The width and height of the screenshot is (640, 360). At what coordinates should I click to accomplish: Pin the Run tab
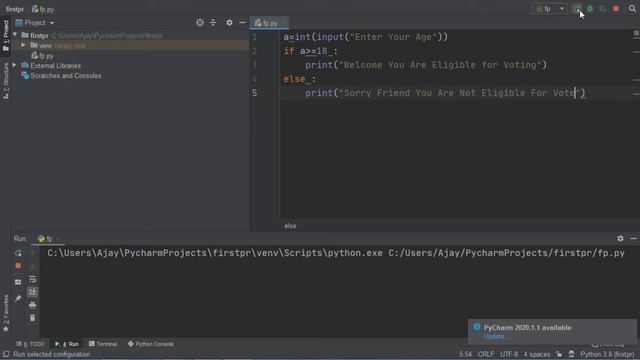pos(18,298)
